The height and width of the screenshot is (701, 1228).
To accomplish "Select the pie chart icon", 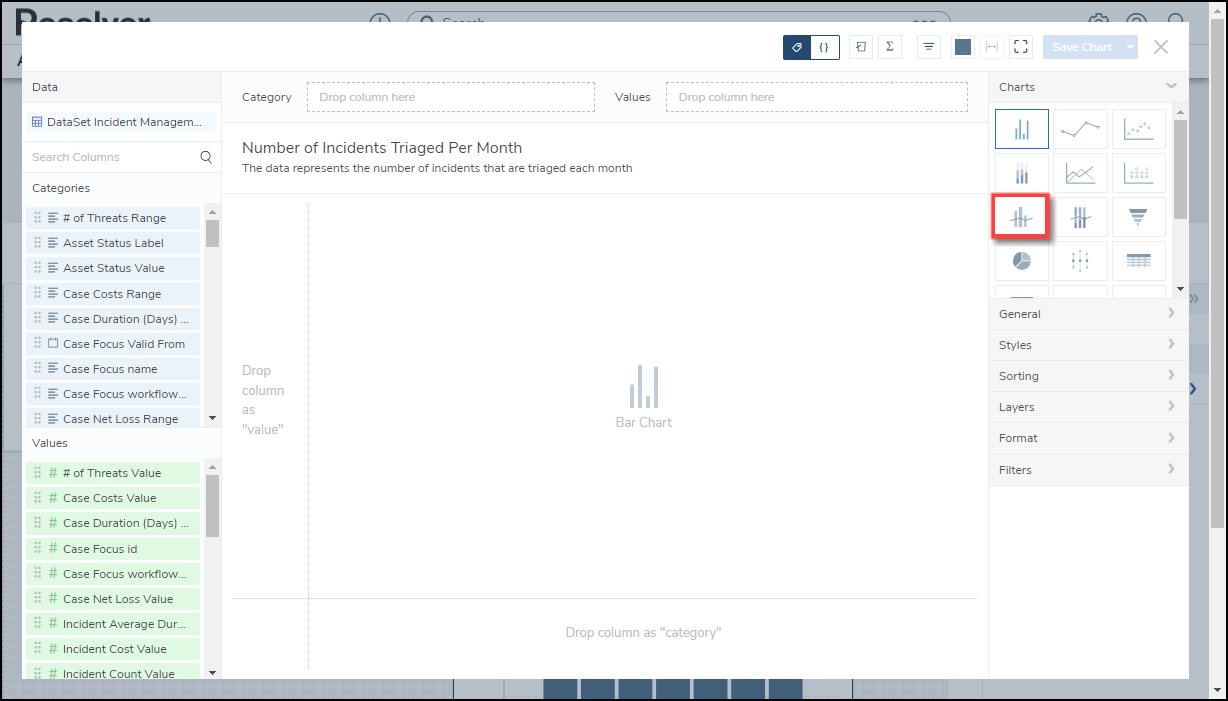I will coord(1022,261).
